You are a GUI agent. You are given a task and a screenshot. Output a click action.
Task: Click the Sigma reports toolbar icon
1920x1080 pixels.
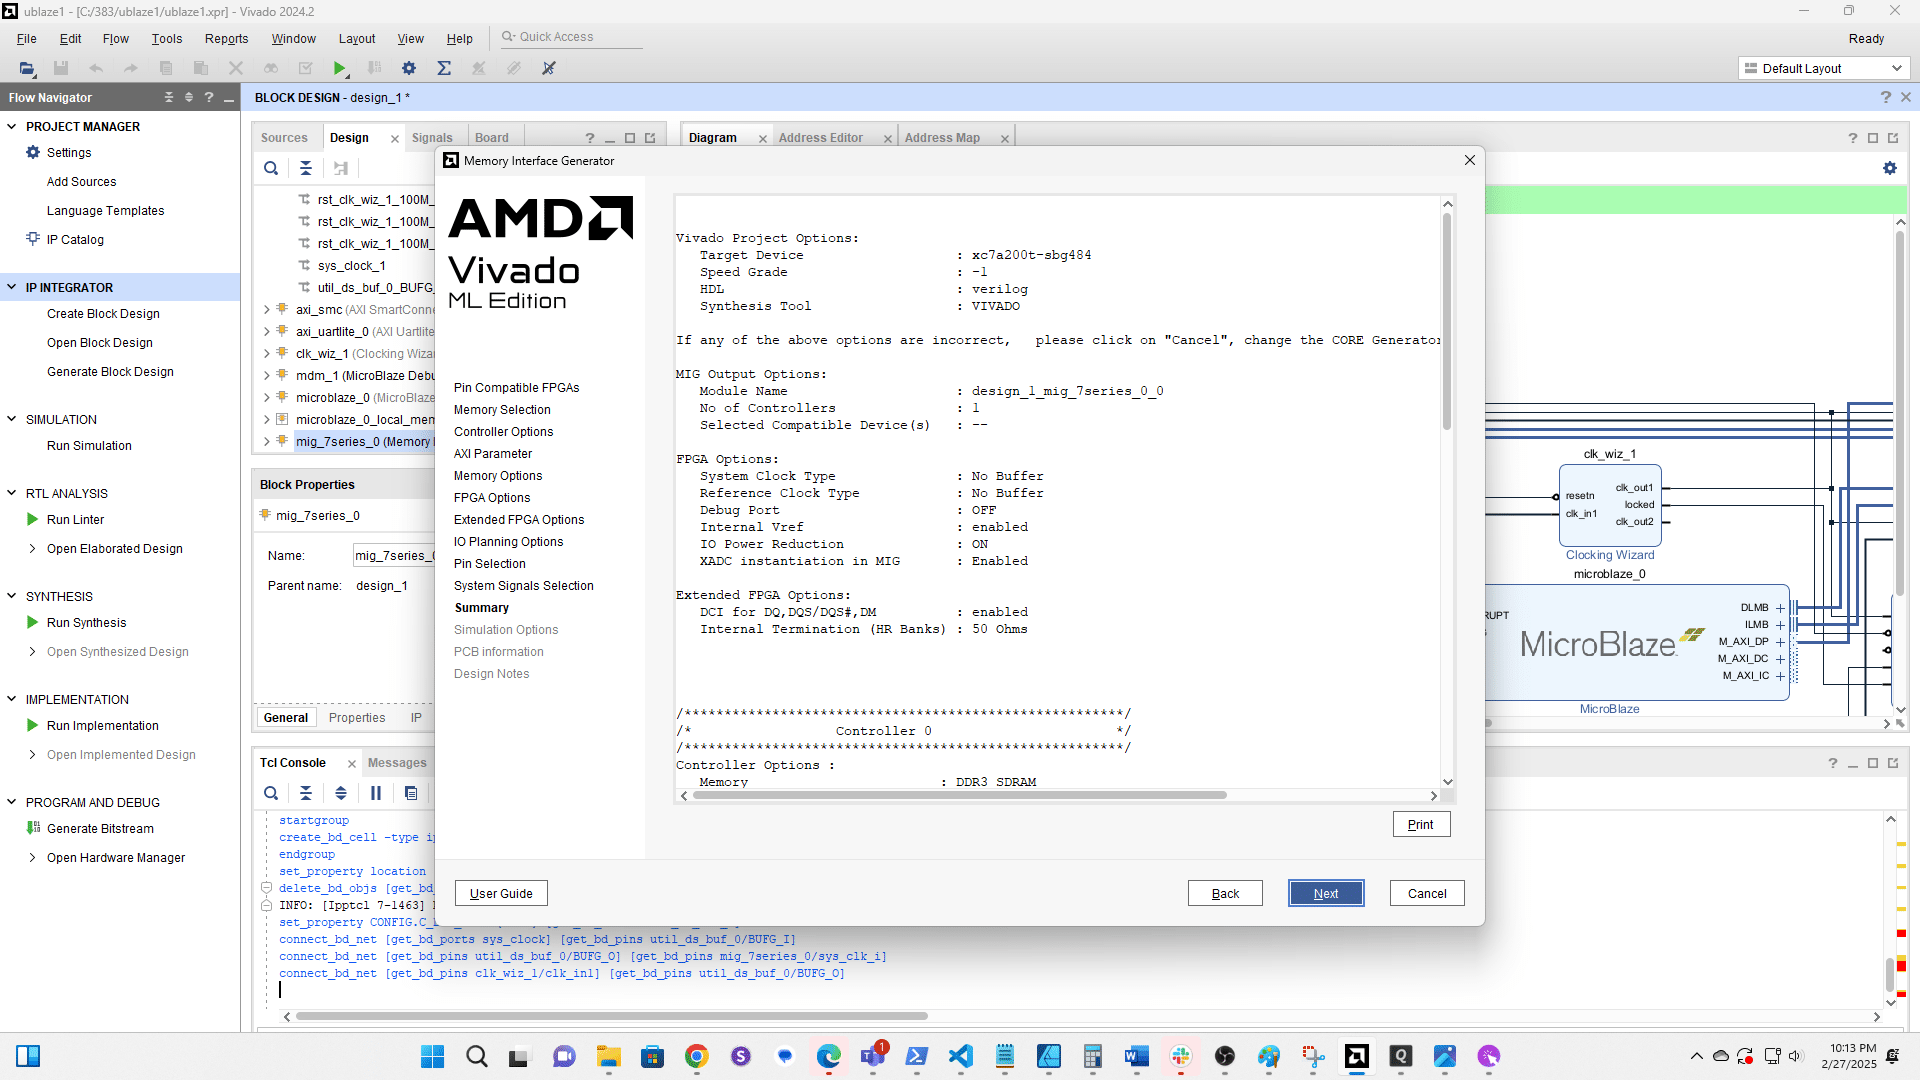[x=444, y=68]
